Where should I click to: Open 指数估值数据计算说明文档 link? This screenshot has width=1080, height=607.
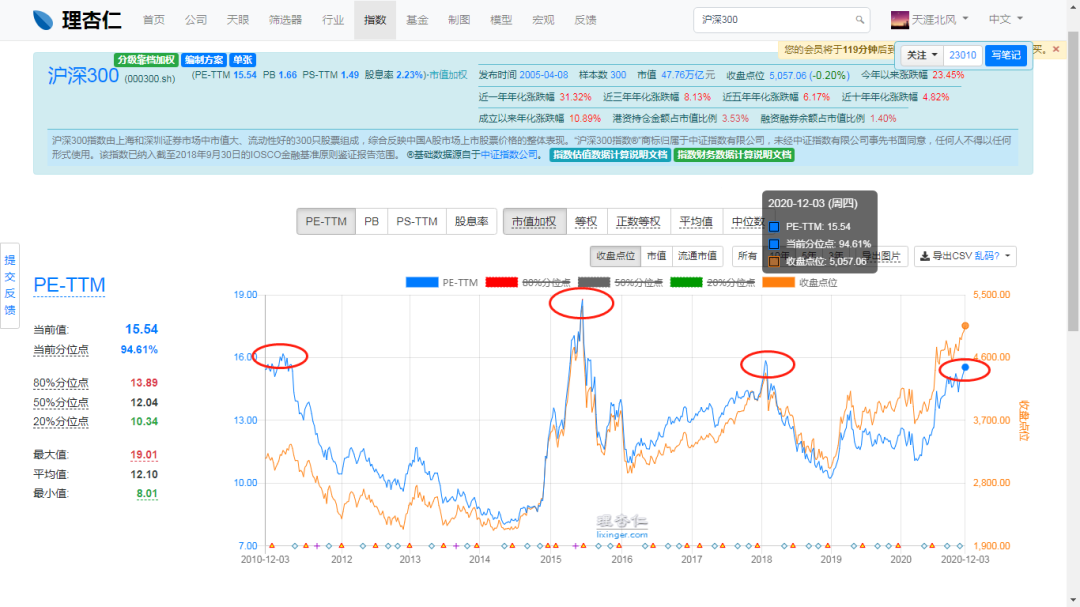610,155
